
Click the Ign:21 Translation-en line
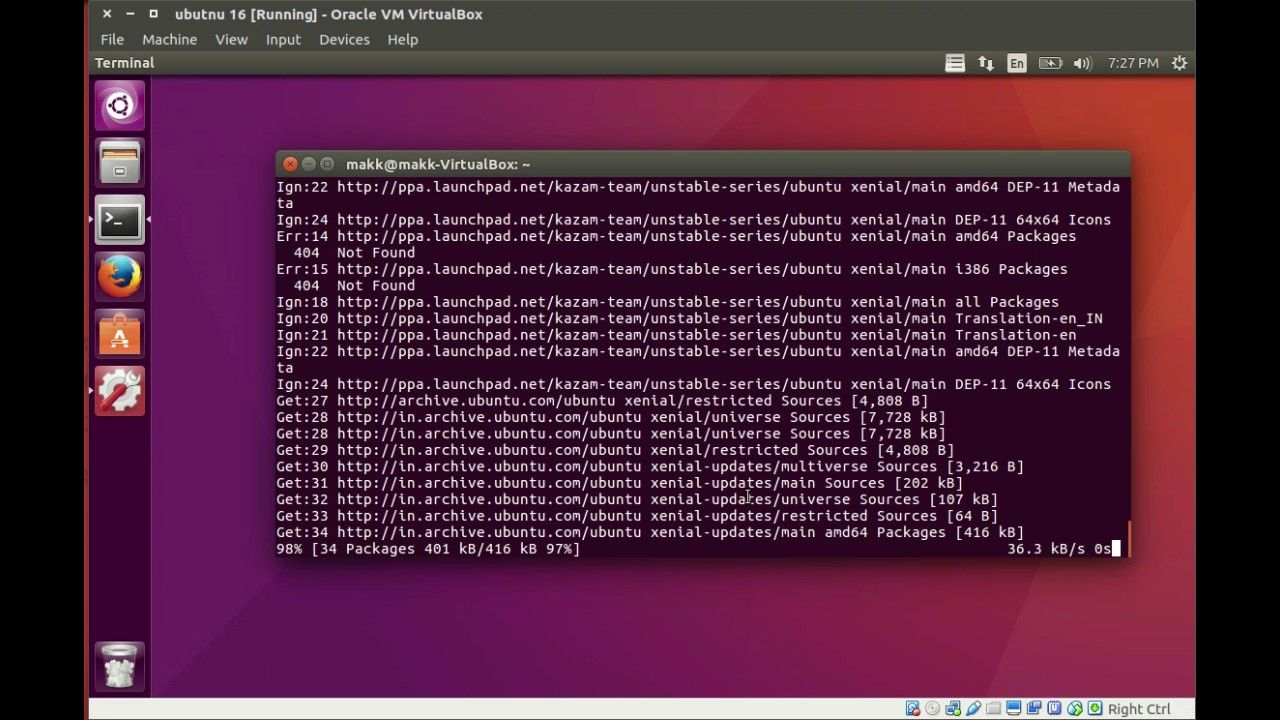tap(676, 335)
